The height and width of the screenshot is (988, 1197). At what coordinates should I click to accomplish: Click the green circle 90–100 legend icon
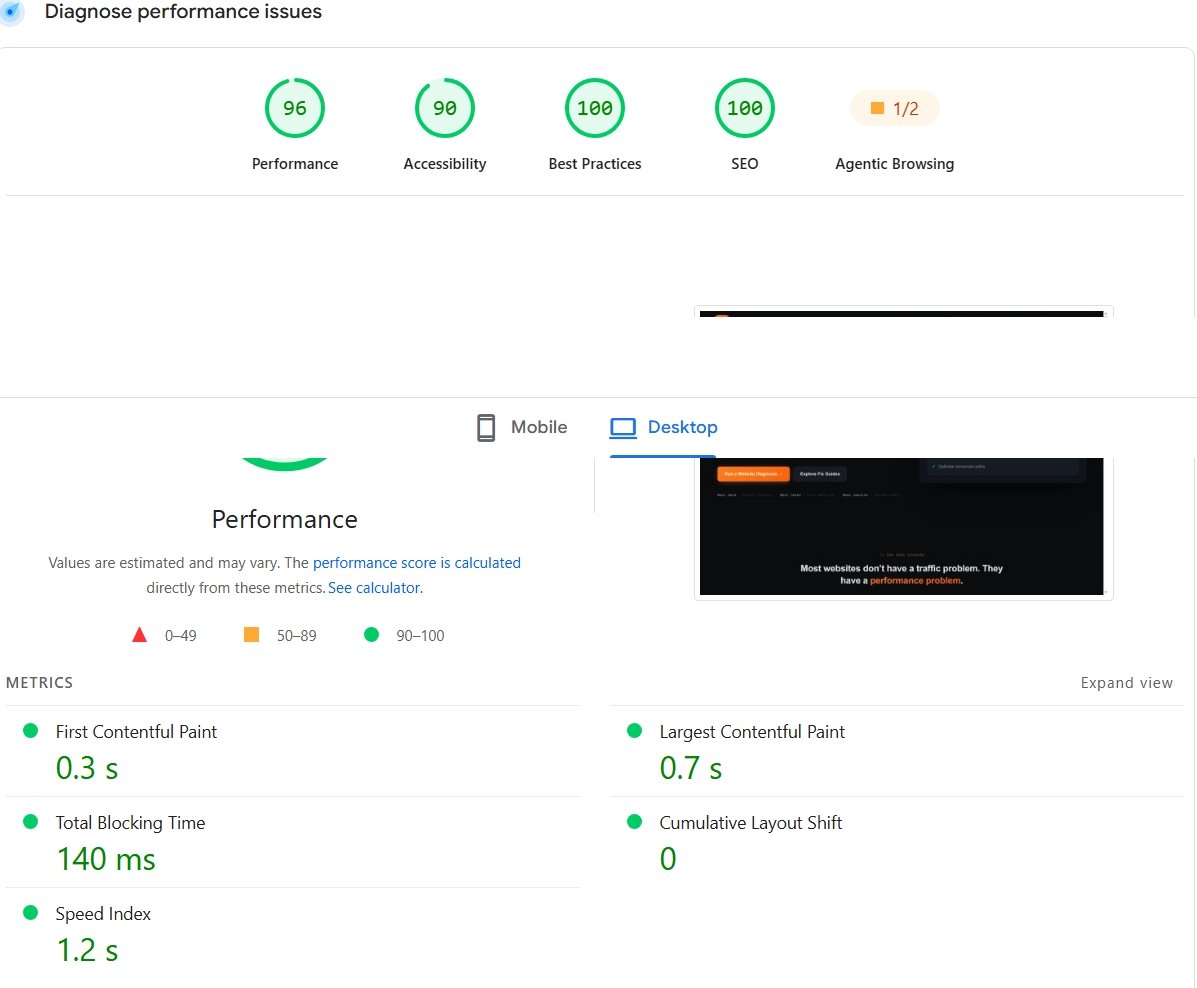click(371, 634)
